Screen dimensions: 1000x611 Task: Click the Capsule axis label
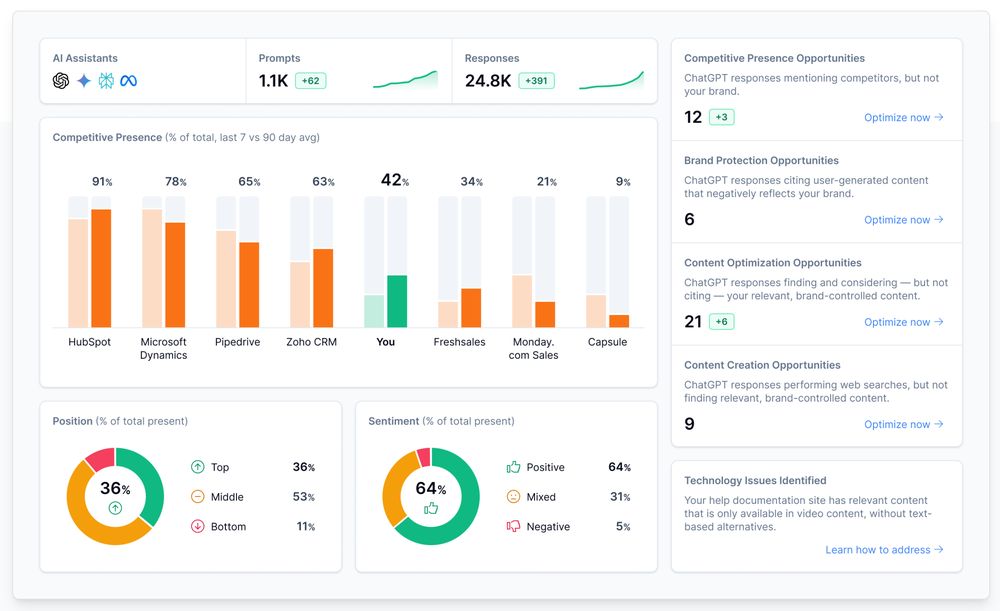(607, 342)
